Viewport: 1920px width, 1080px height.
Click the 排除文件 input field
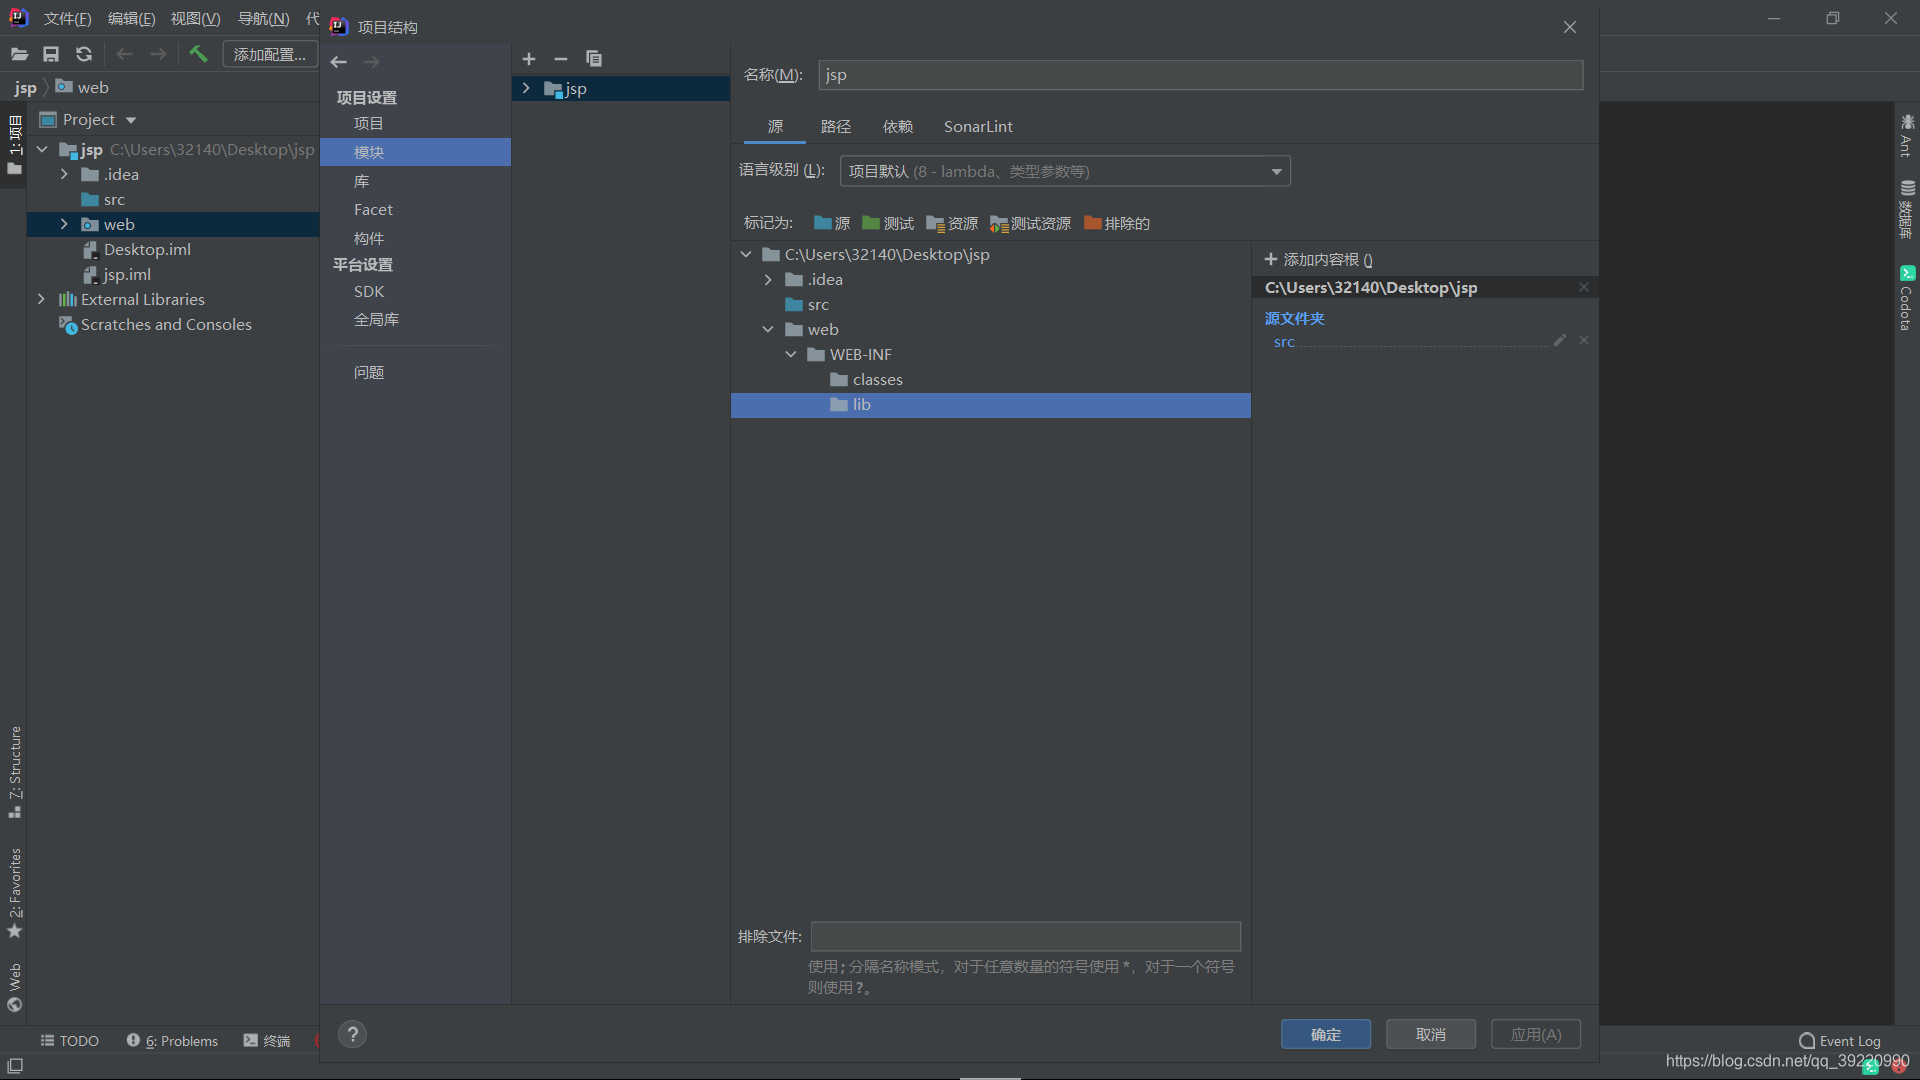coord(1025,936)
